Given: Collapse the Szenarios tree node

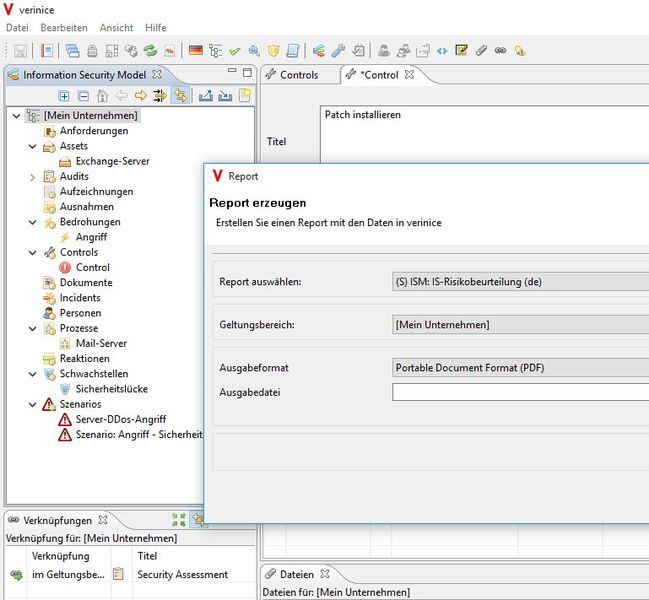Looking at the screenshot, I should [x=32, y=404].
